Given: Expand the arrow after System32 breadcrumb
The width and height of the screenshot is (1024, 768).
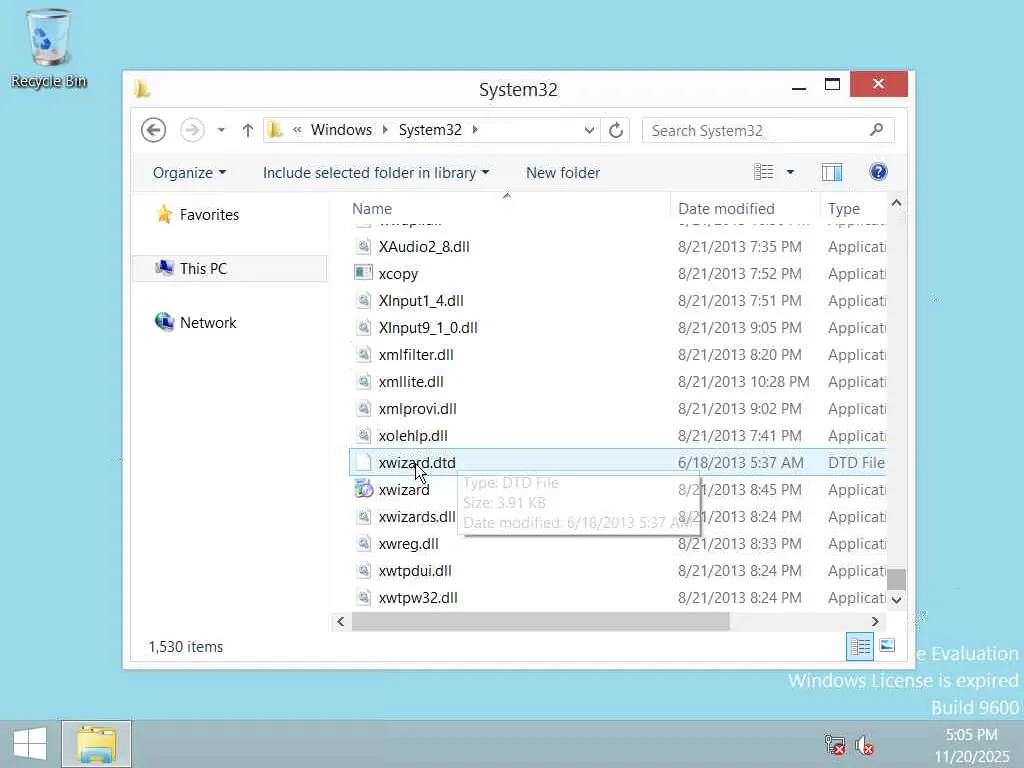Looking at the screenshot, I should [475, 130].
